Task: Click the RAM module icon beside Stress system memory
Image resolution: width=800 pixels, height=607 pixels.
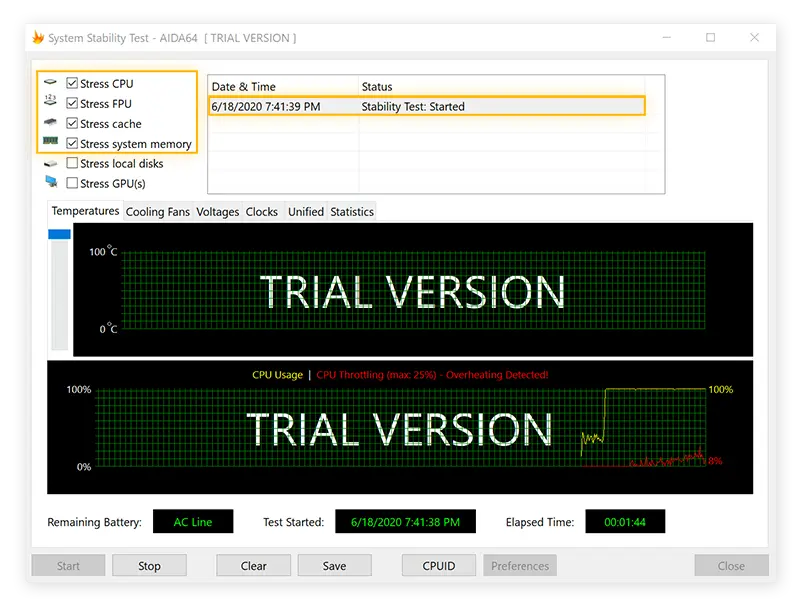Action: click(x=50, y=141)
